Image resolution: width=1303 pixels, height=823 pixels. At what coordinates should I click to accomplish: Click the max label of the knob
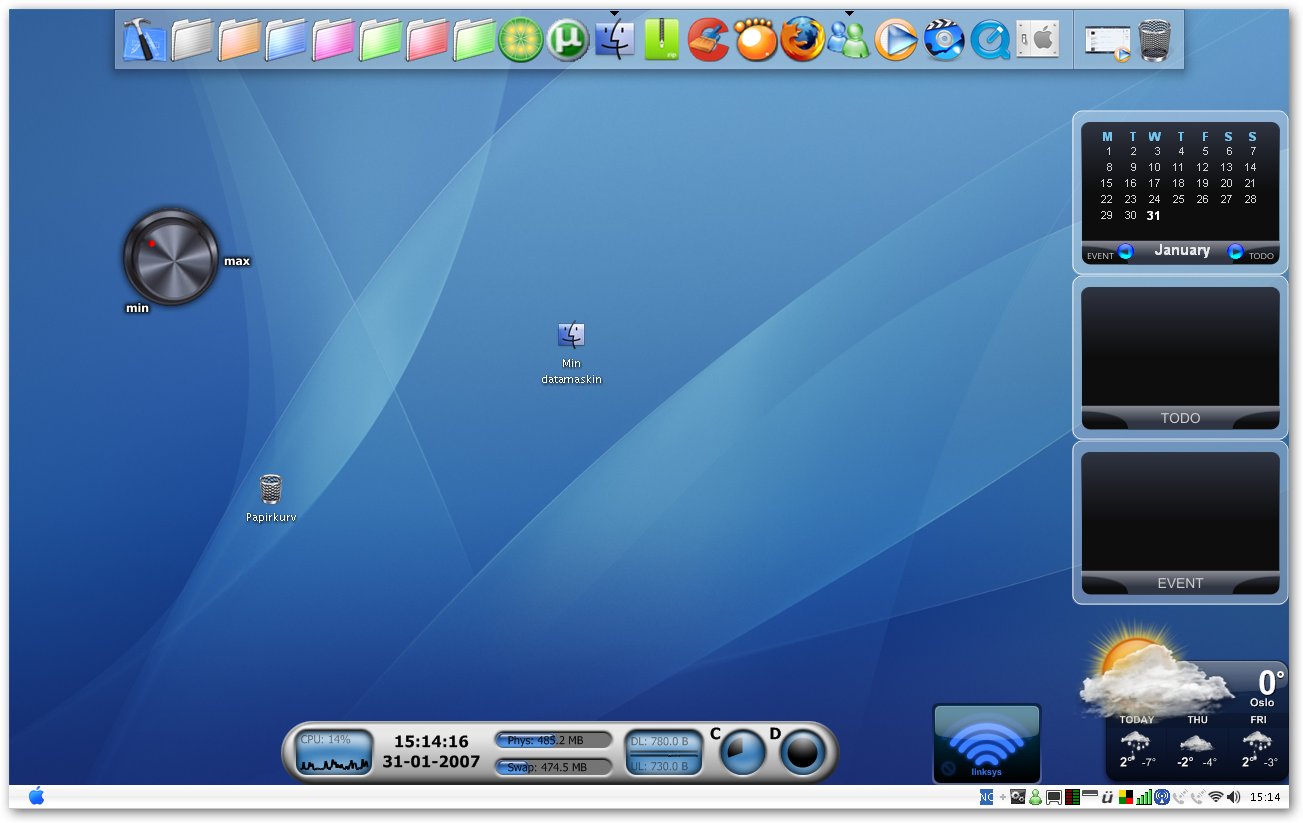pyautogui.click(x=237, y=261)
